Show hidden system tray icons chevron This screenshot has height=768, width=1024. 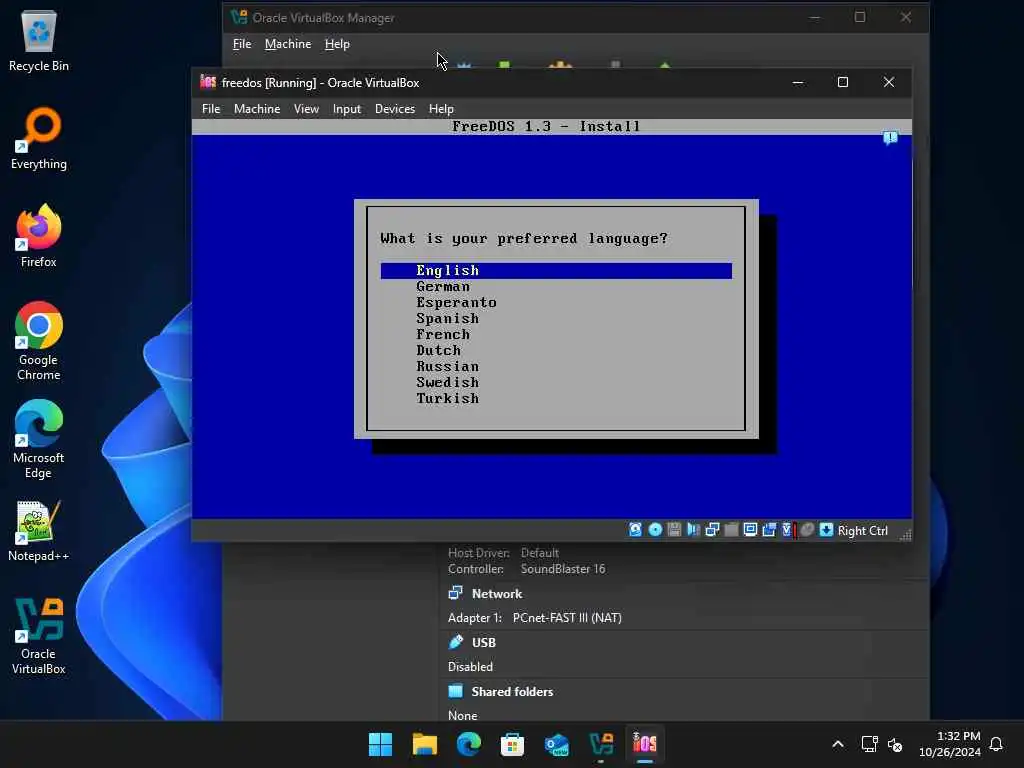coord(838,744)
